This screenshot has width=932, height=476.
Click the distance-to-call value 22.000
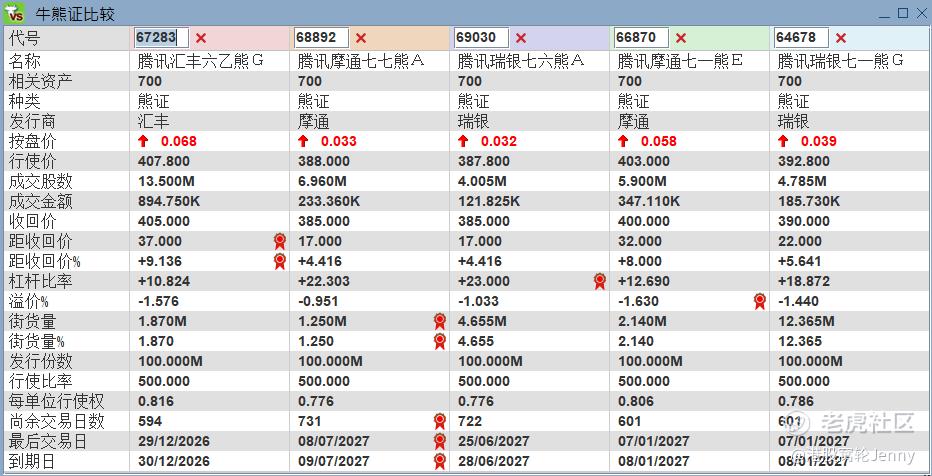tap(800, 241)
